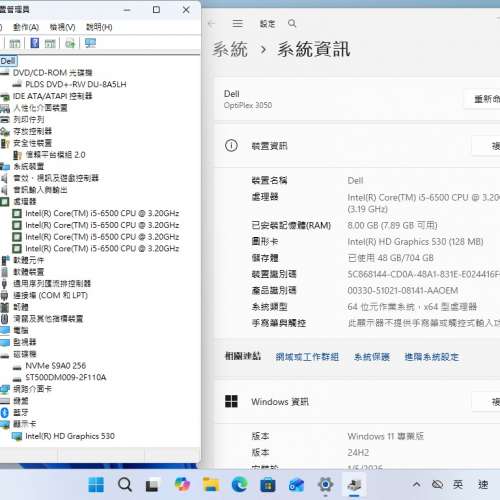Viewport: 500px width, 500px height.
Task: Select the 連接埠 (COM 和 LPT) category
Action: 50,295
